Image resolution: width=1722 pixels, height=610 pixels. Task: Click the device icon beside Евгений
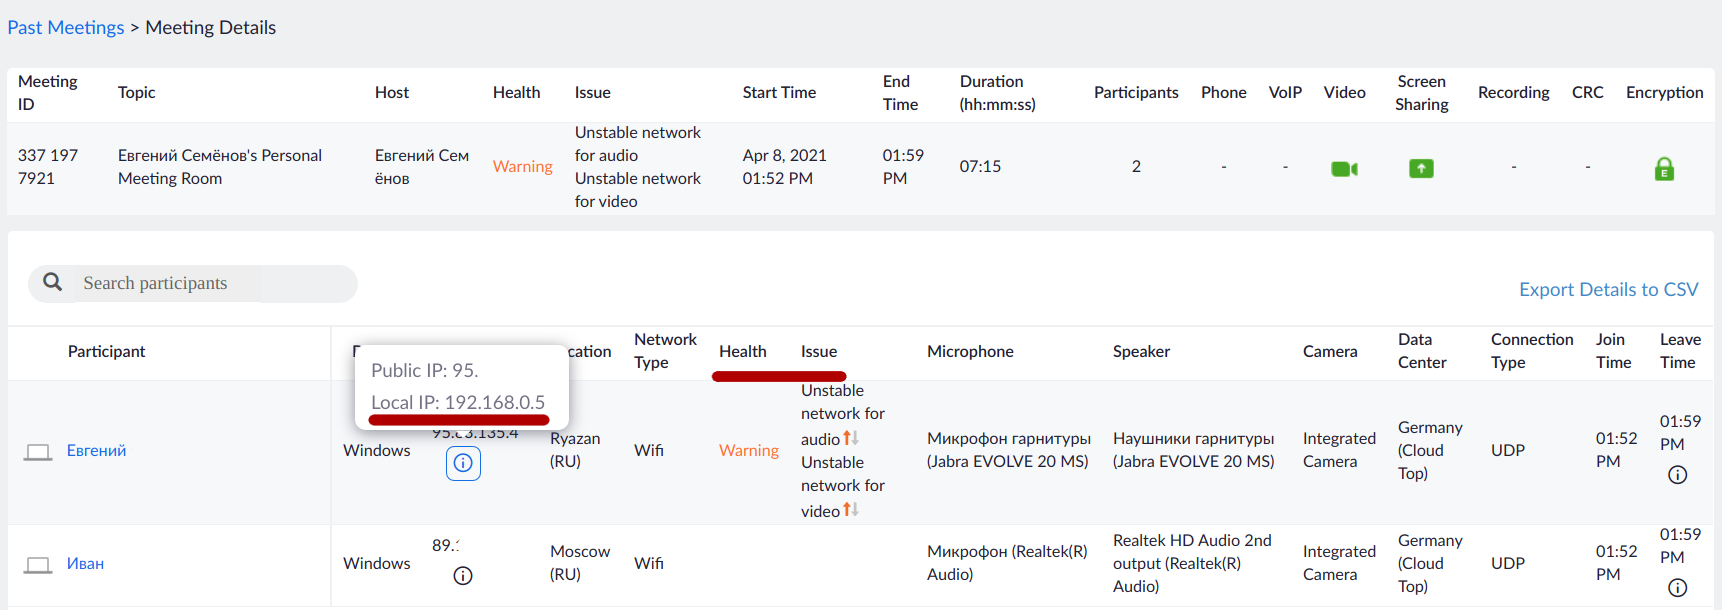38,452
